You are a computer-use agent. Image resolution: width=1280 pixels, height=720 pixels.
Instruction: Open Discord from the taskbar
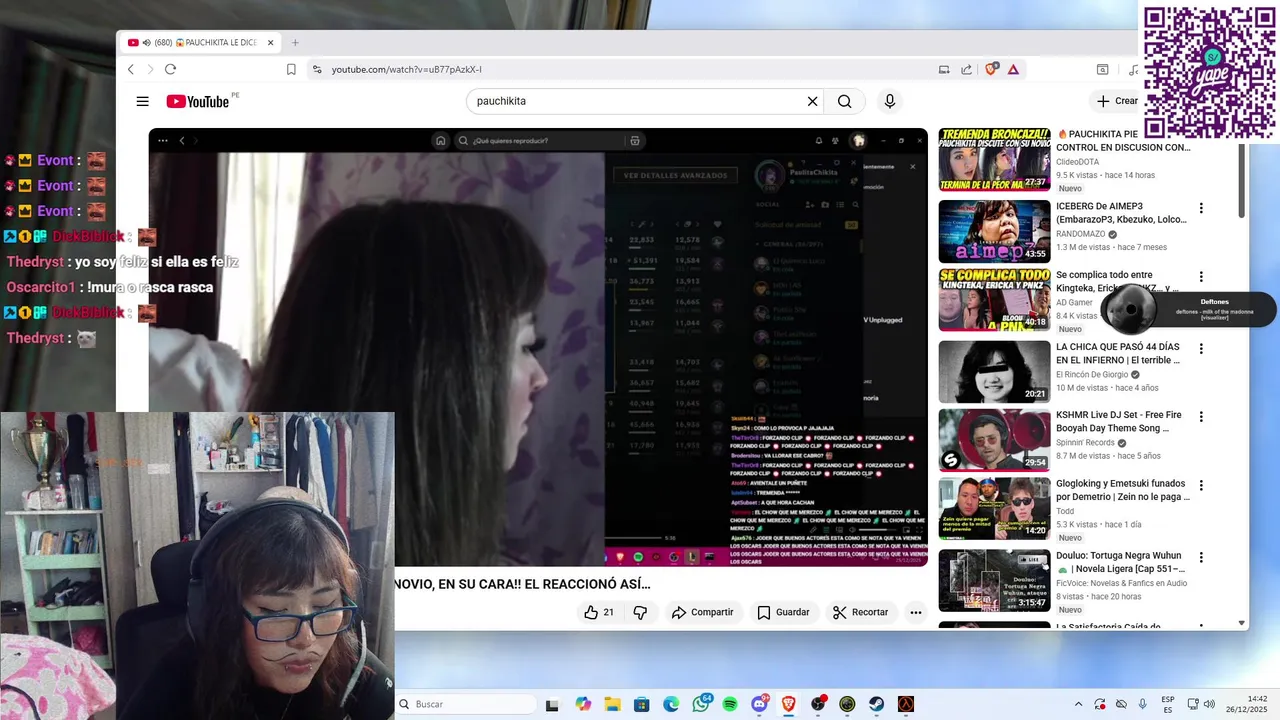[x=759, y=704]
